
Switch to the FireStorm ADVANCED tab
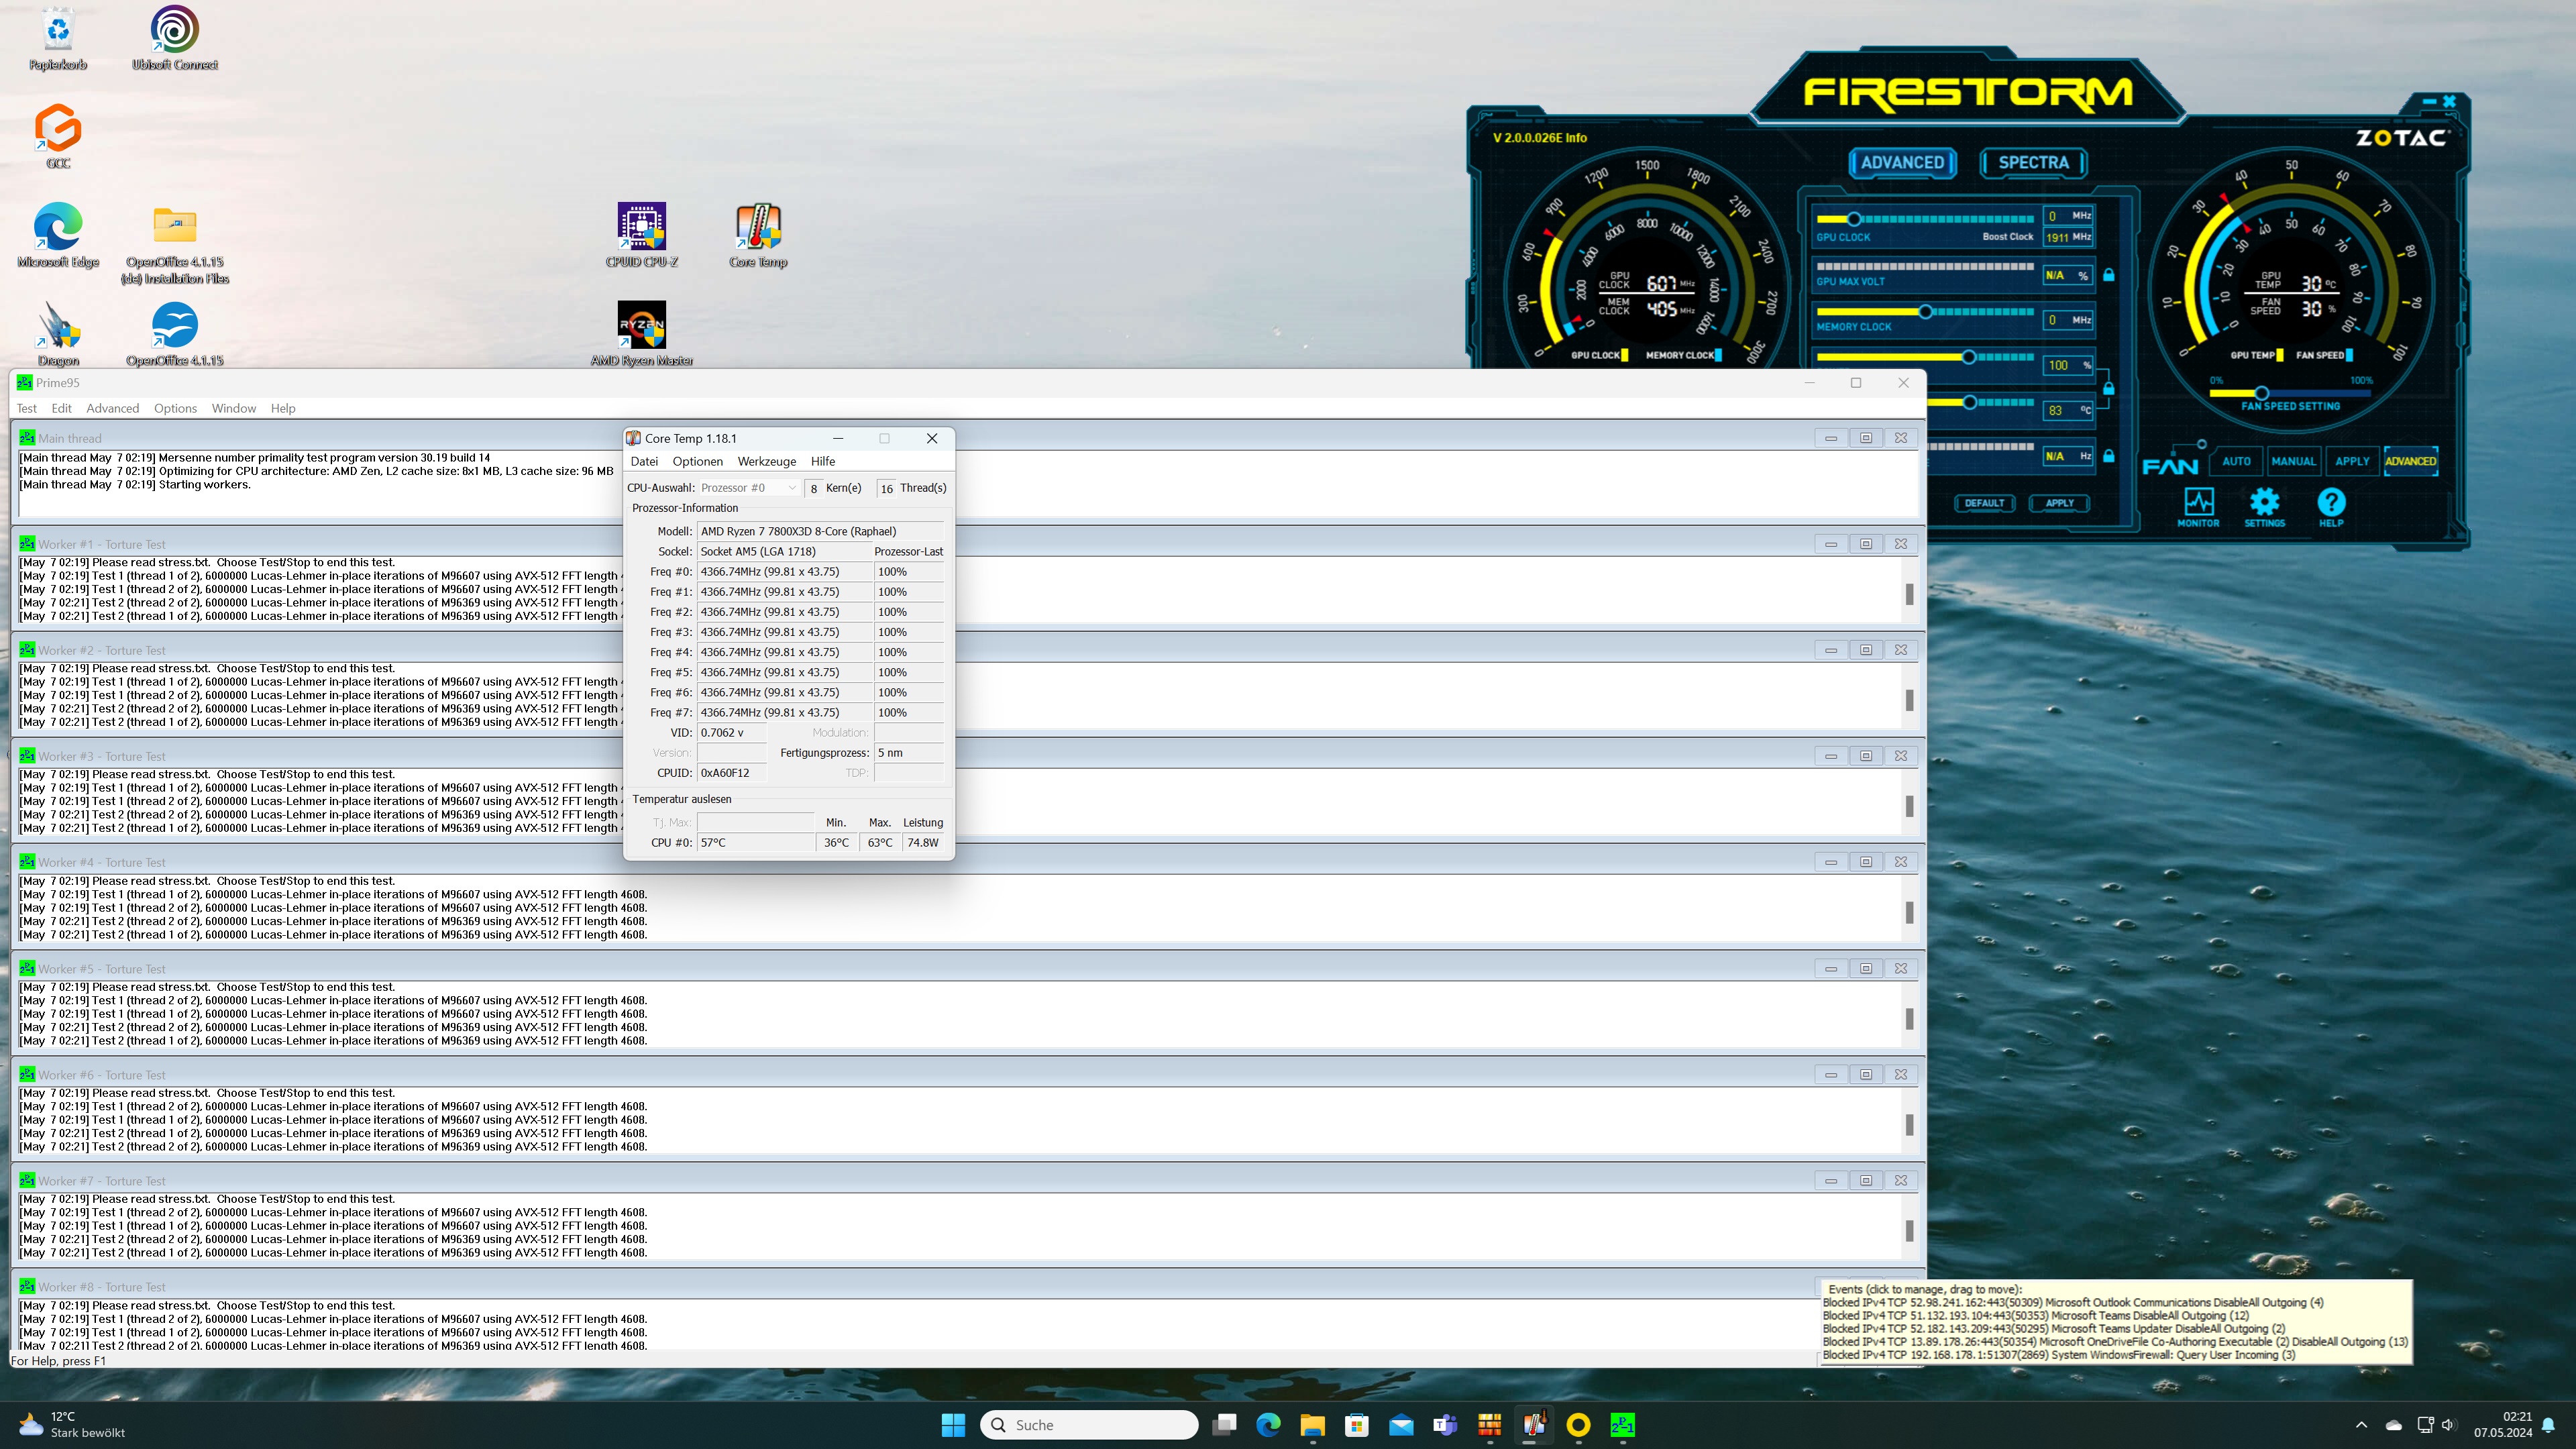(1902, 162)
